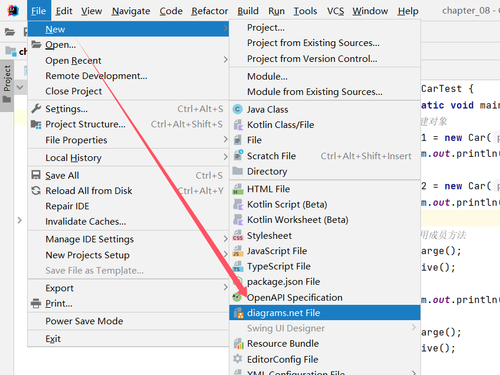Open the Window menu
Image resolution: width=500 pixels, height=375 pixels.
(370, 11)
